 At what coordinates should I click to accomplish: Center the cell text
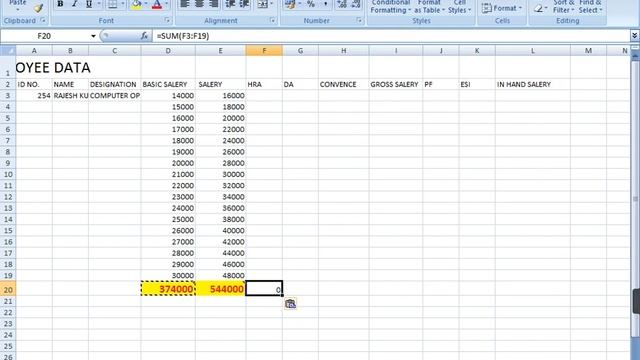pos(199,4)
